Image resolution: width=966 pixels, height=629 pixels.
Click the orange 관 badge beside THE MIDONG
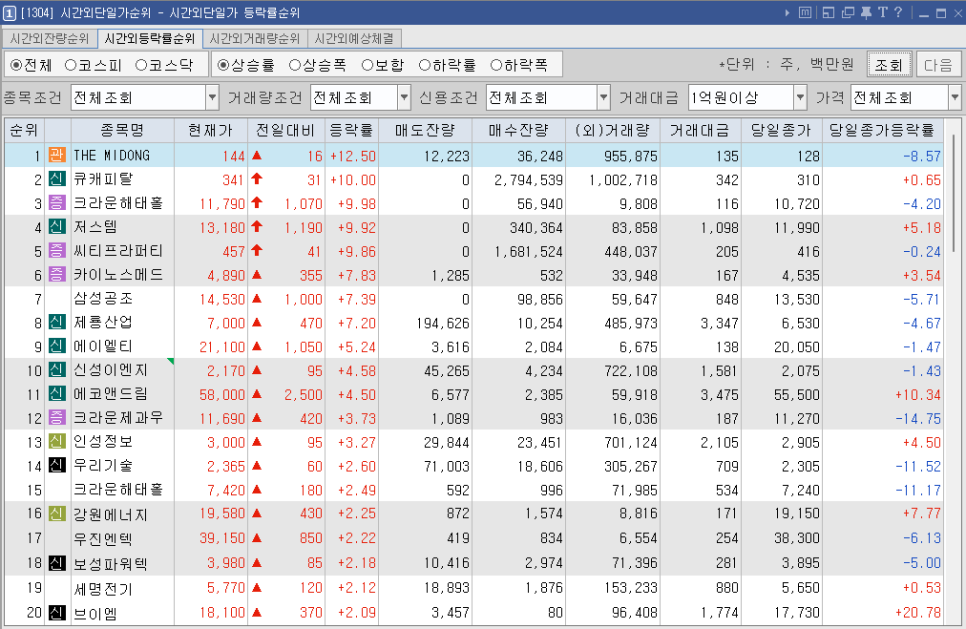pyautogui.click(x=57, y=155)
